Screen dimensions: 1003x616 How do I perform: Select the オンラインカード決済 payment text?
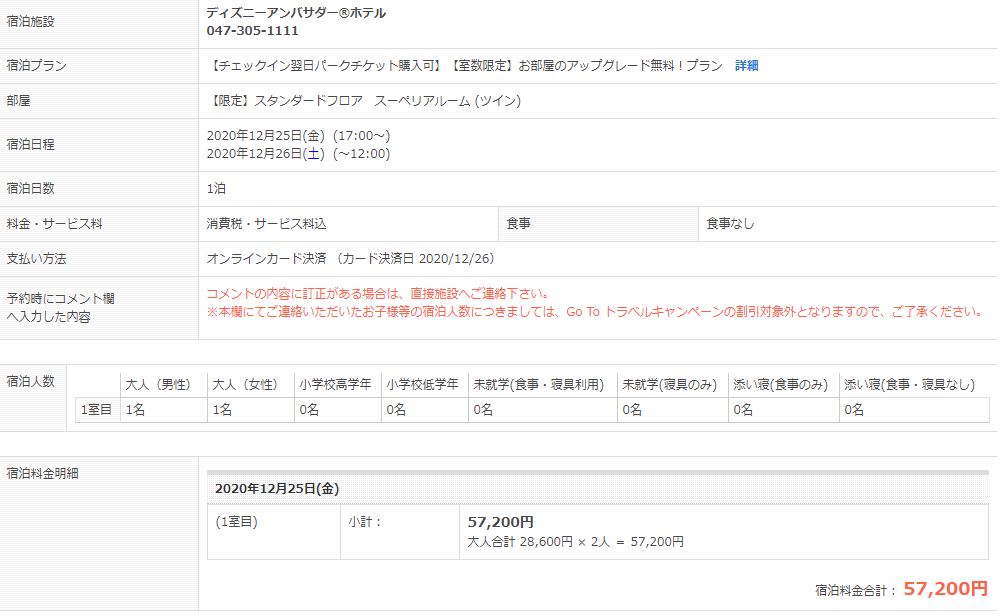[266, 259]
